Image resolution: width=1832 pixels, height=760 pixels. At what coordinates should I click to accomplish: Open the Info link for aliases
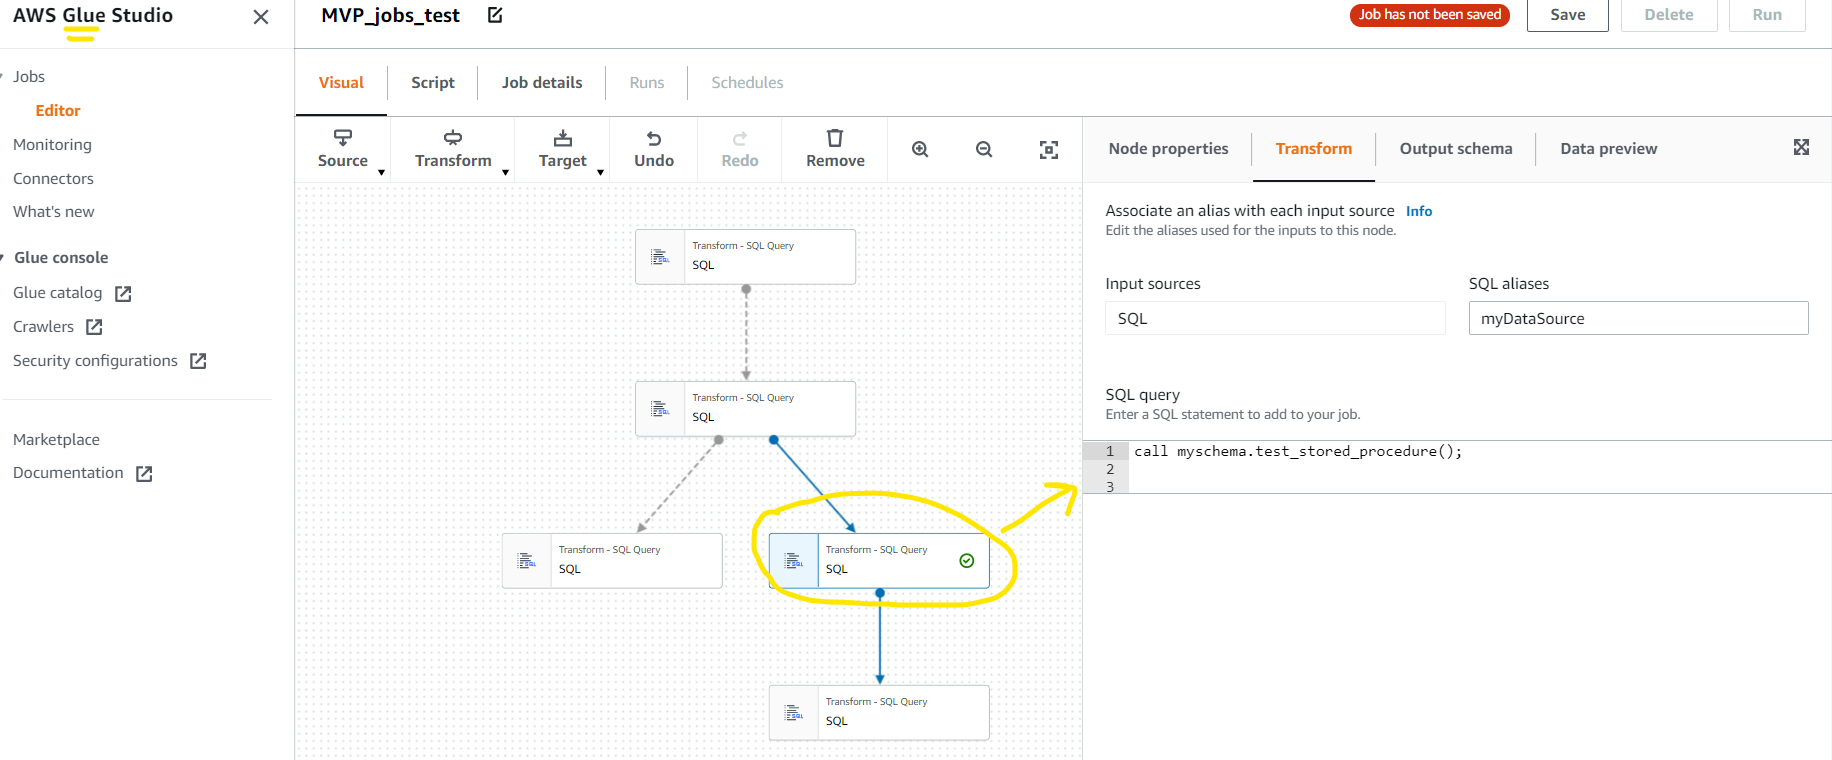tap(1419, 211)
